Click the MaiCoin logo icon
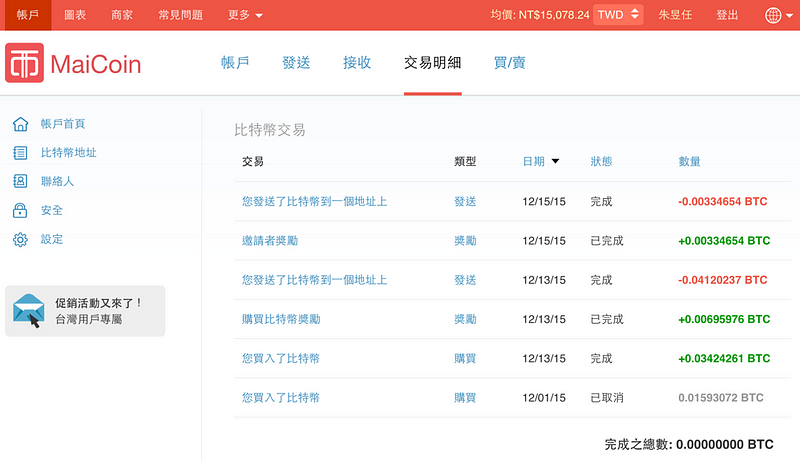Viewport: 800px width, 461px height. coord(24,63)
